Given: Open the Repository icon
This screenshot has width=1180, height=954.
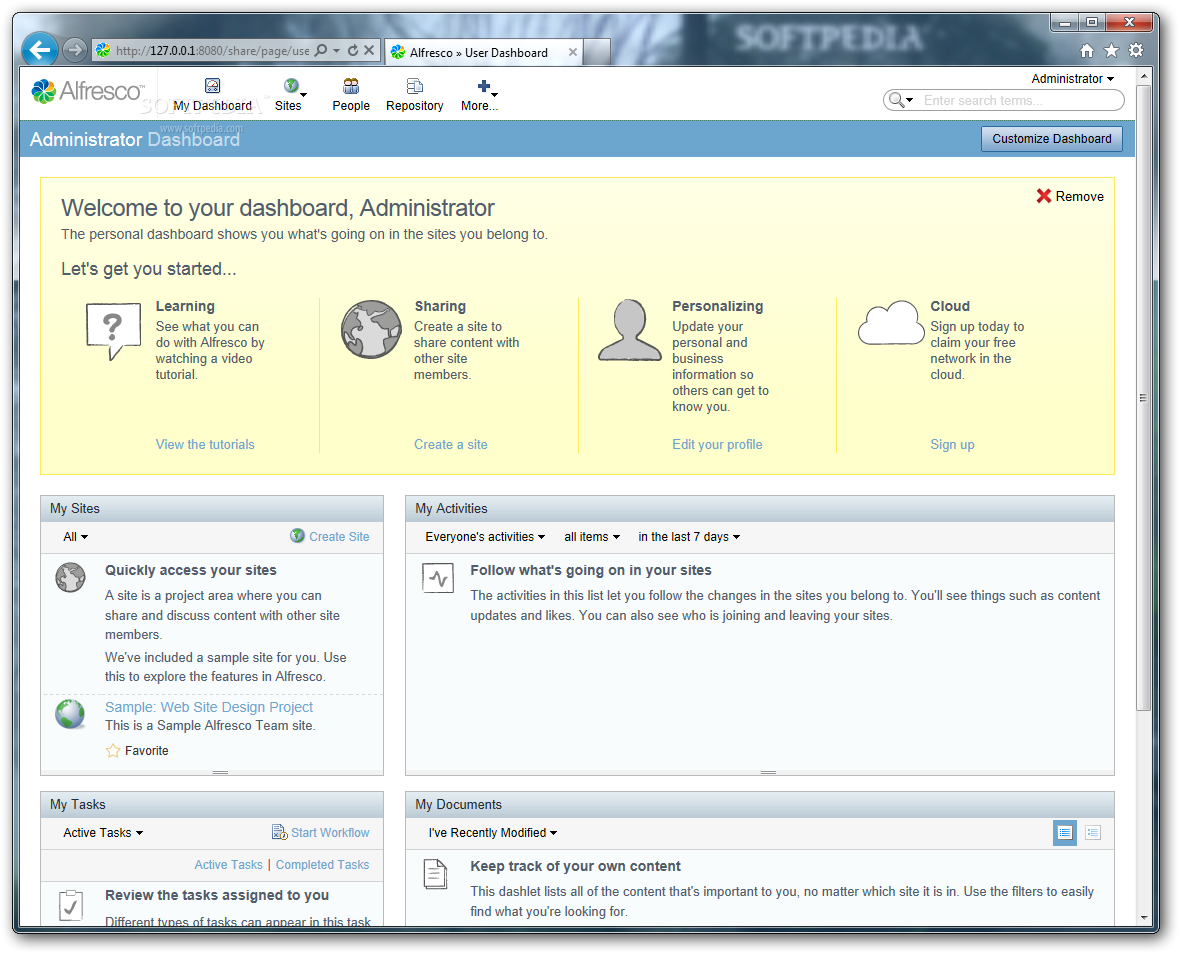Looking at the screenshot, I should click(x=415, y=86).
